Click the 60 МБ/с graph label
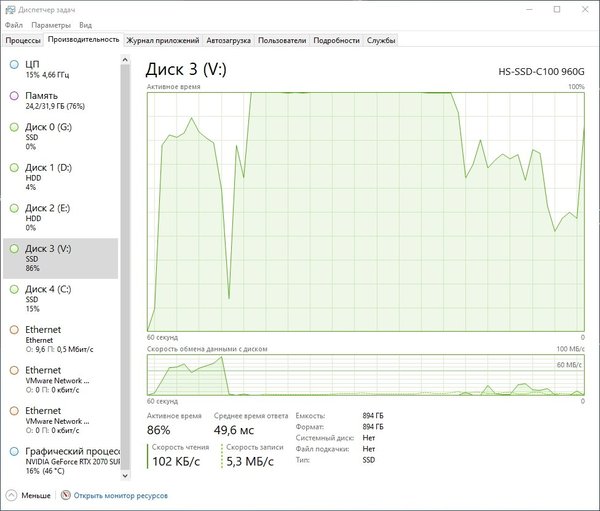600x511 pixels. coord(569,365)
